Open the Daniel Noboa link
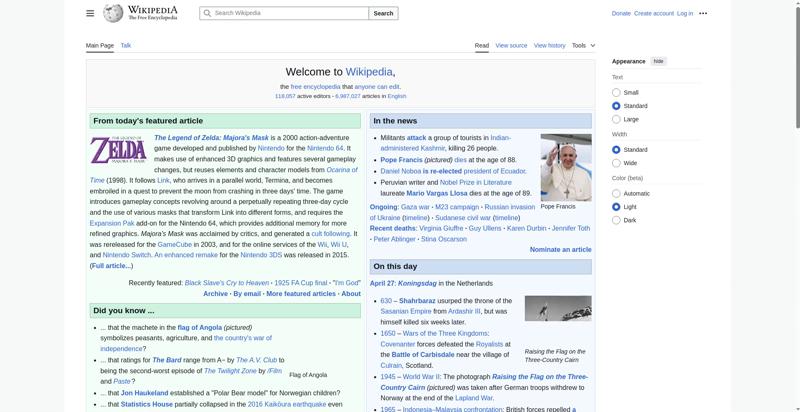The image size is (800, 412). [x=401, y=171]
